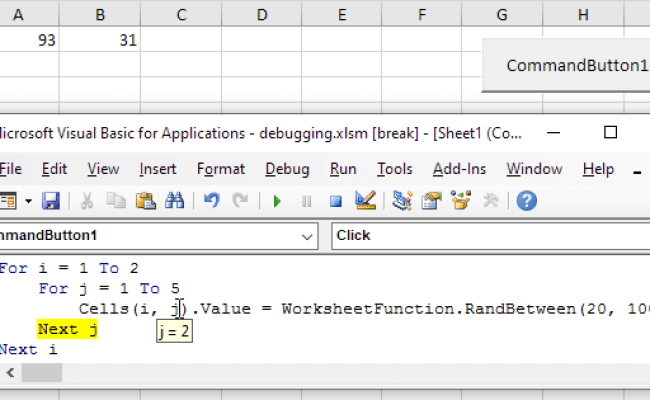Viewport: 650px width, 400px height.
Task: Click CommandButton1 on the worksheet
Action: tap(566, 65)
